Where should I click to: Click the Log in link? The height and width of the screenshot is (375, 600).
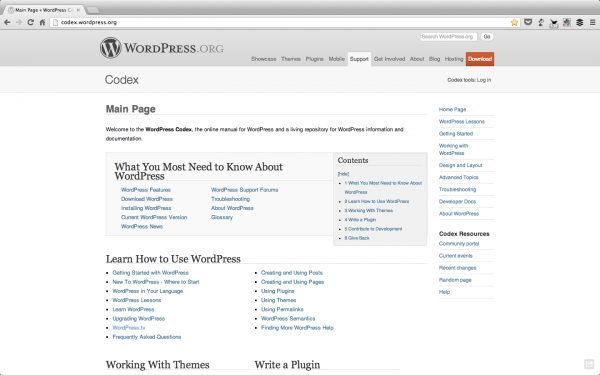point(484,80)
